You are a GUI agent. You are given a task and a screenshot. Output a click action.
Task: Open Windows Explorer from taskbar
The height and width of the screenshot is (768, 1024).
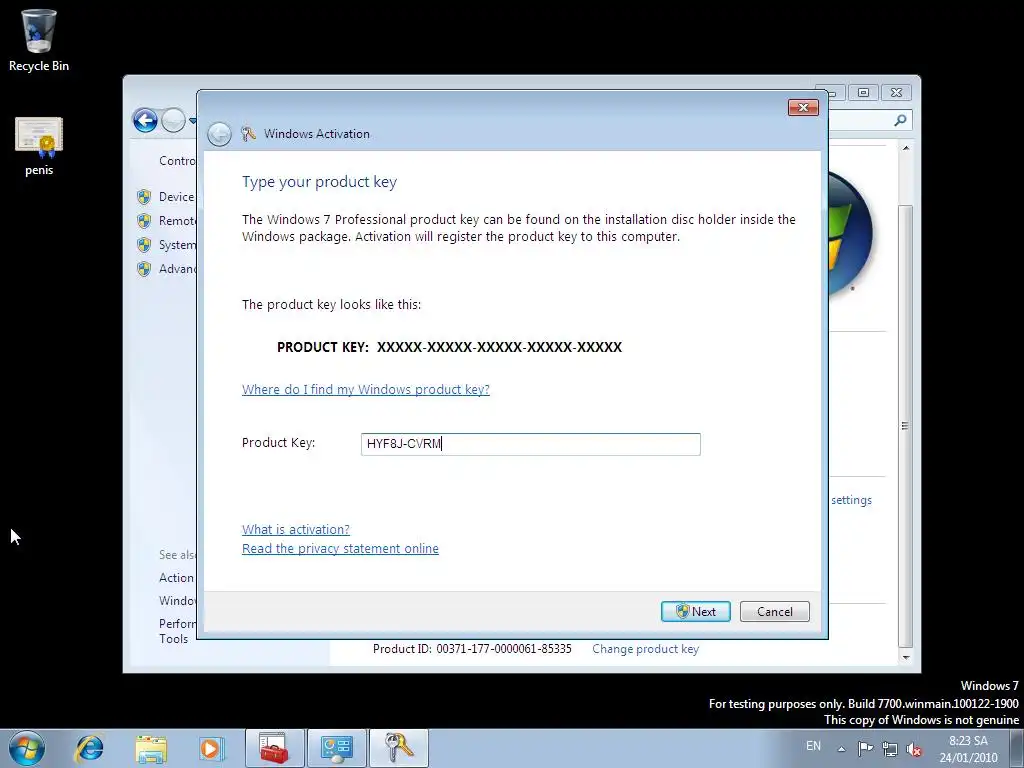[151, 748]
